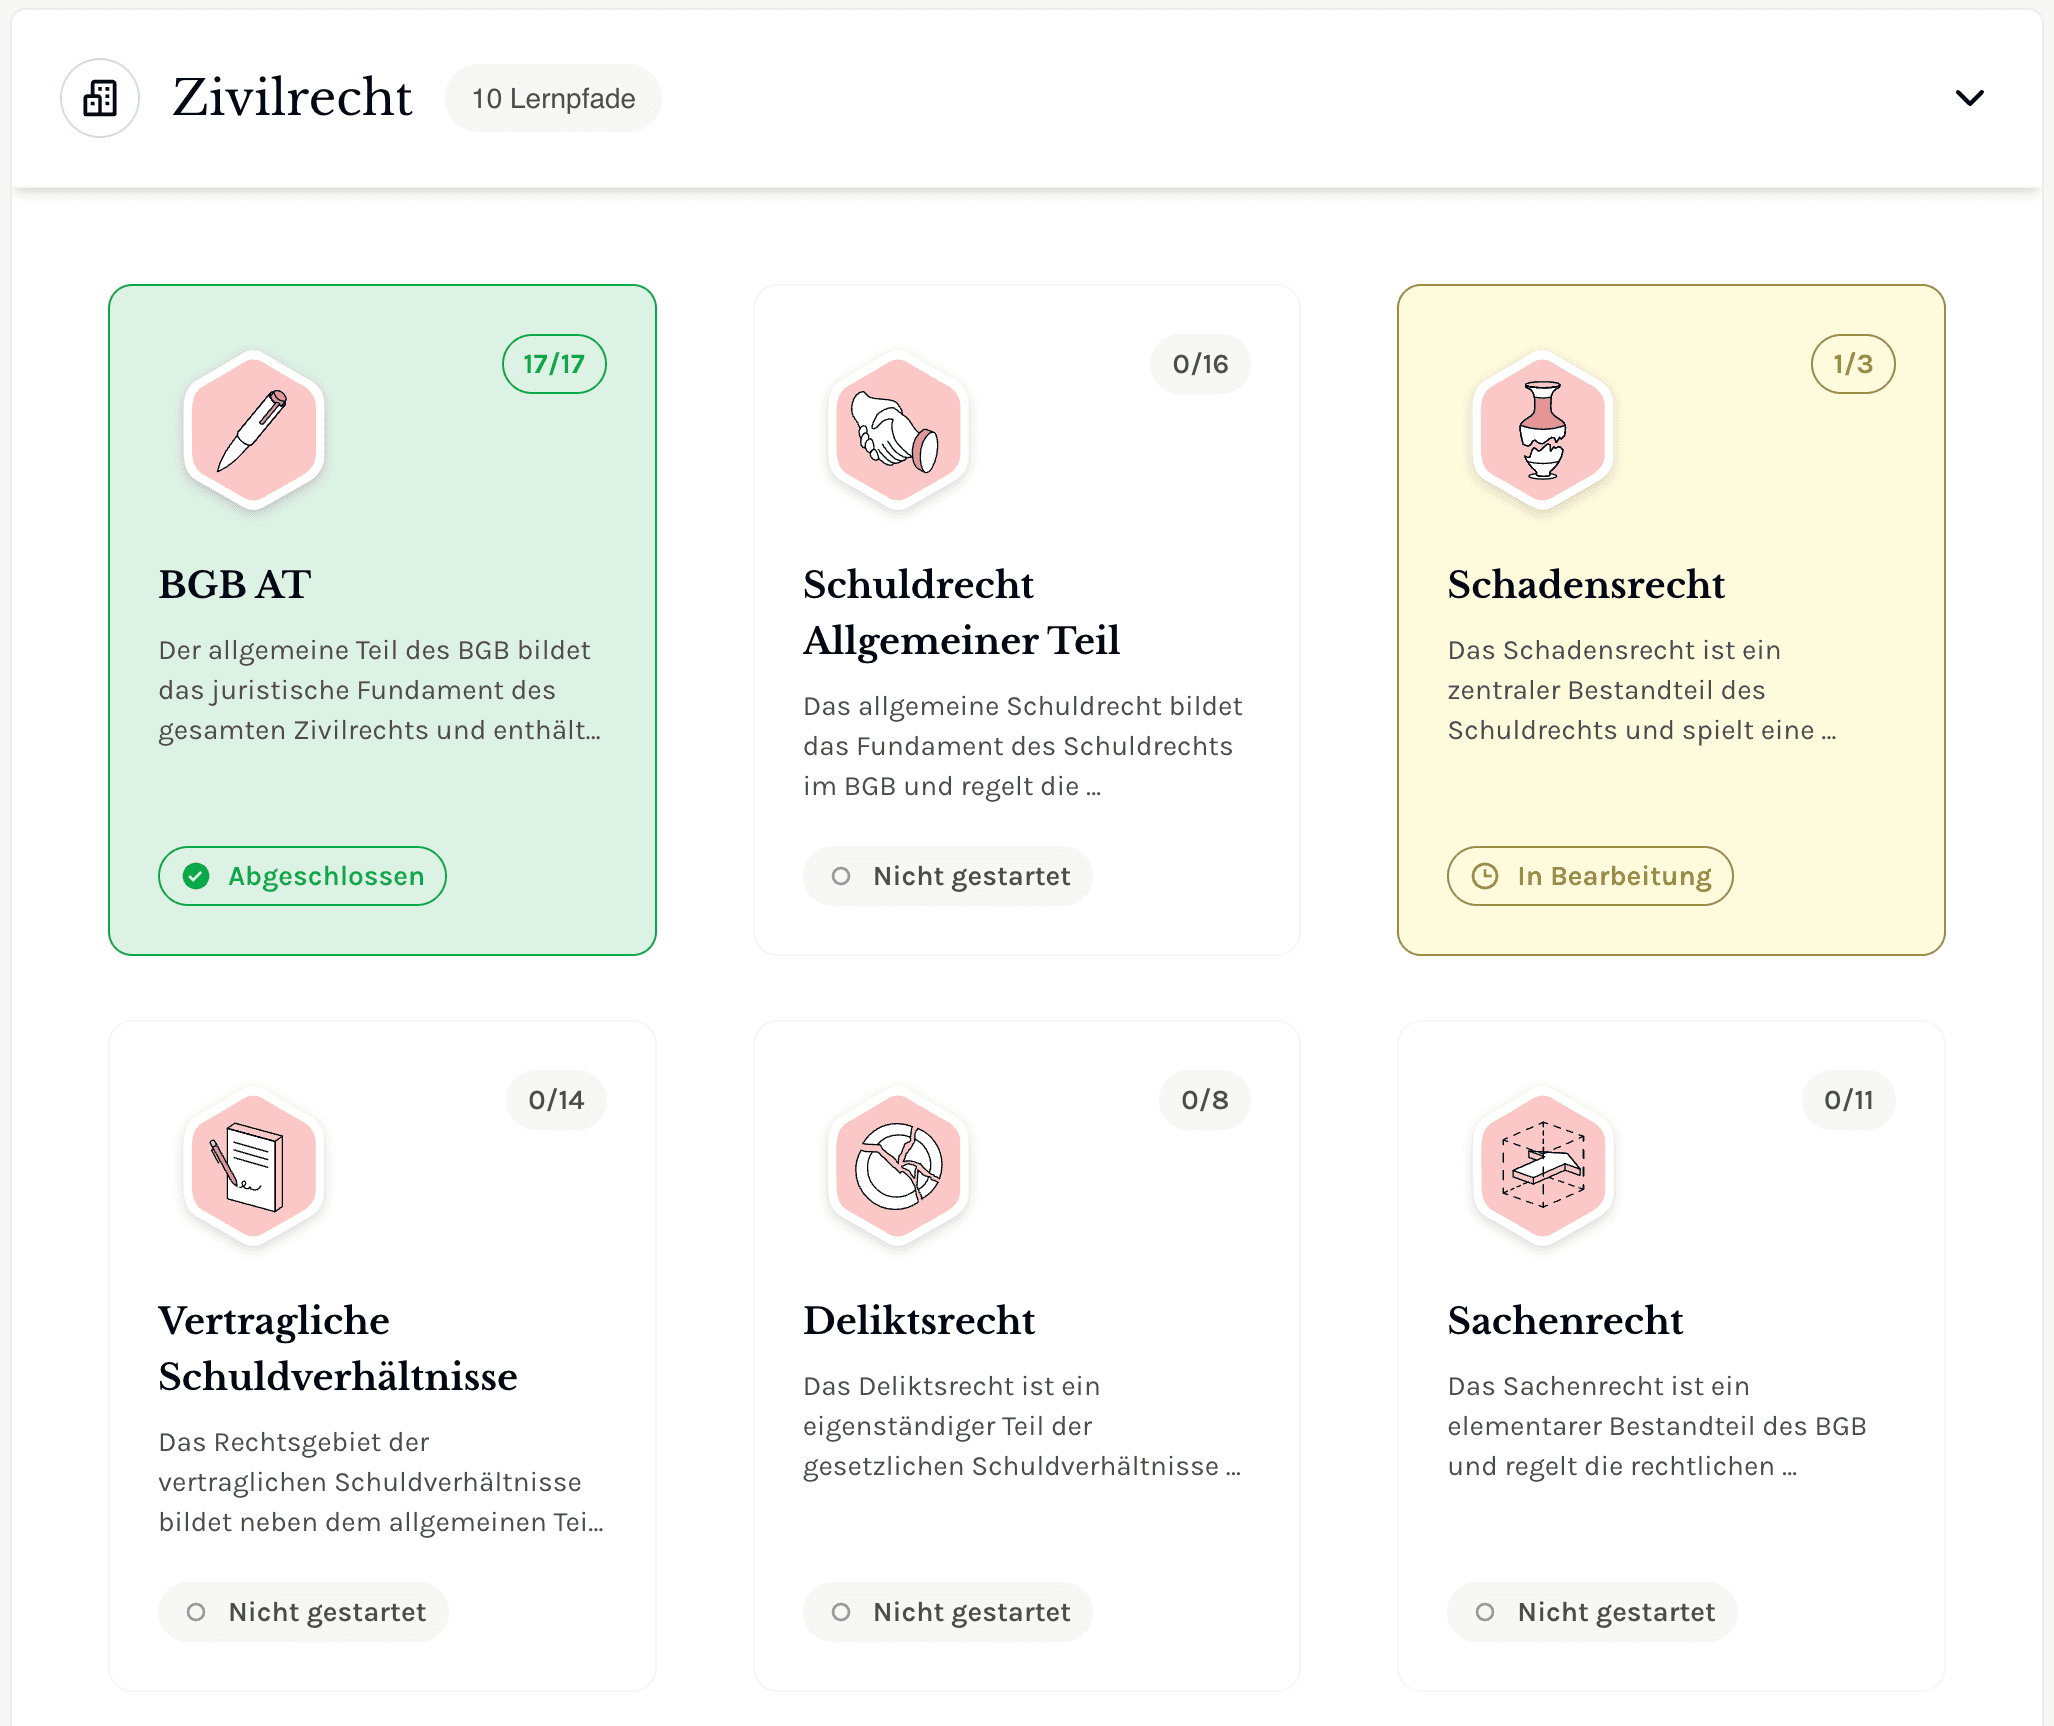Click the 10 Lernpfade label
The height and width of the screenshot is (1726, 2054).
pos(553,97)
